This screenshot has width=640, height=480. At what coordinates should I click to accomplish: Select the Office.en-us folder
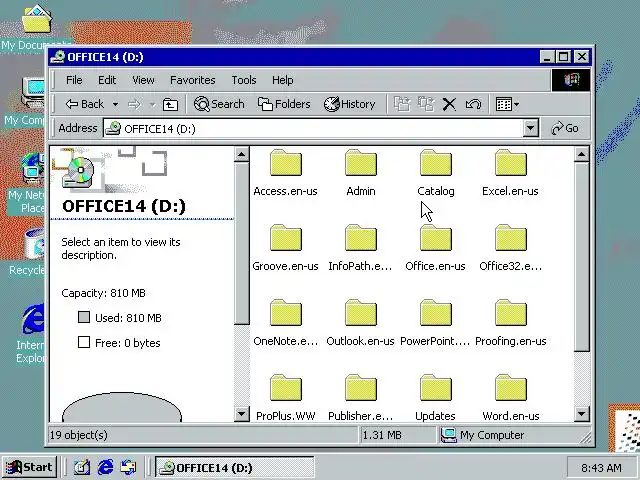tap(436, 248)
